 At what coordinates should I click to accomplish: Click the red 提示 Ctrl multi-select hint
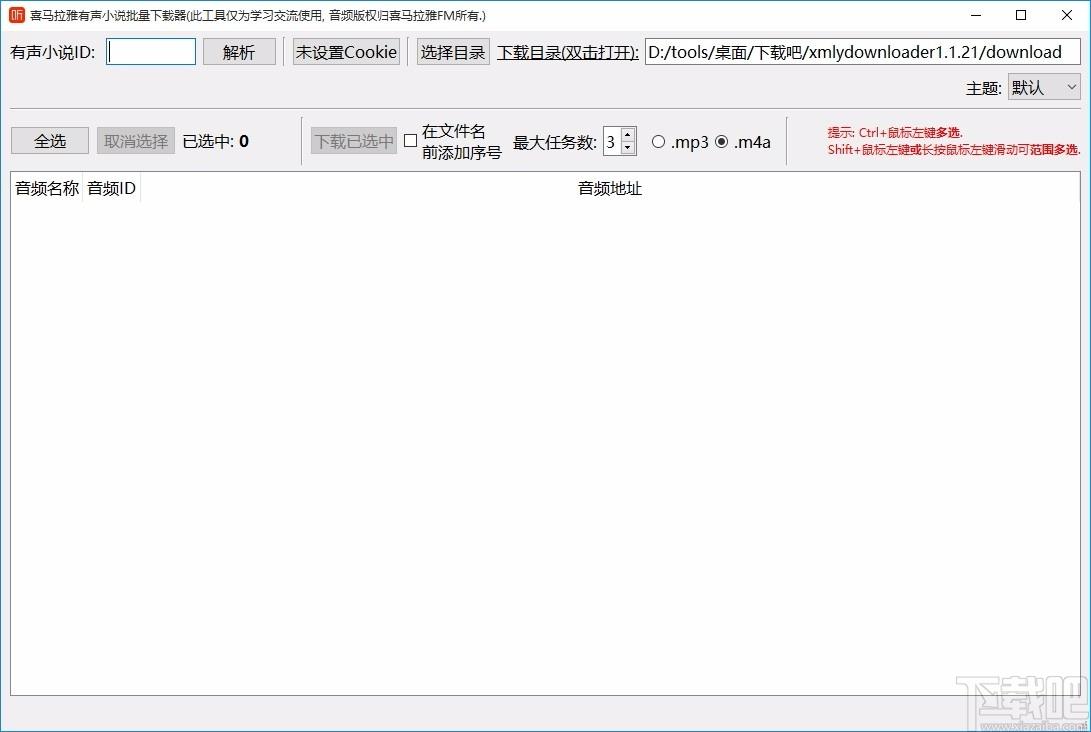pyautogui.click(x=895, y=132)
